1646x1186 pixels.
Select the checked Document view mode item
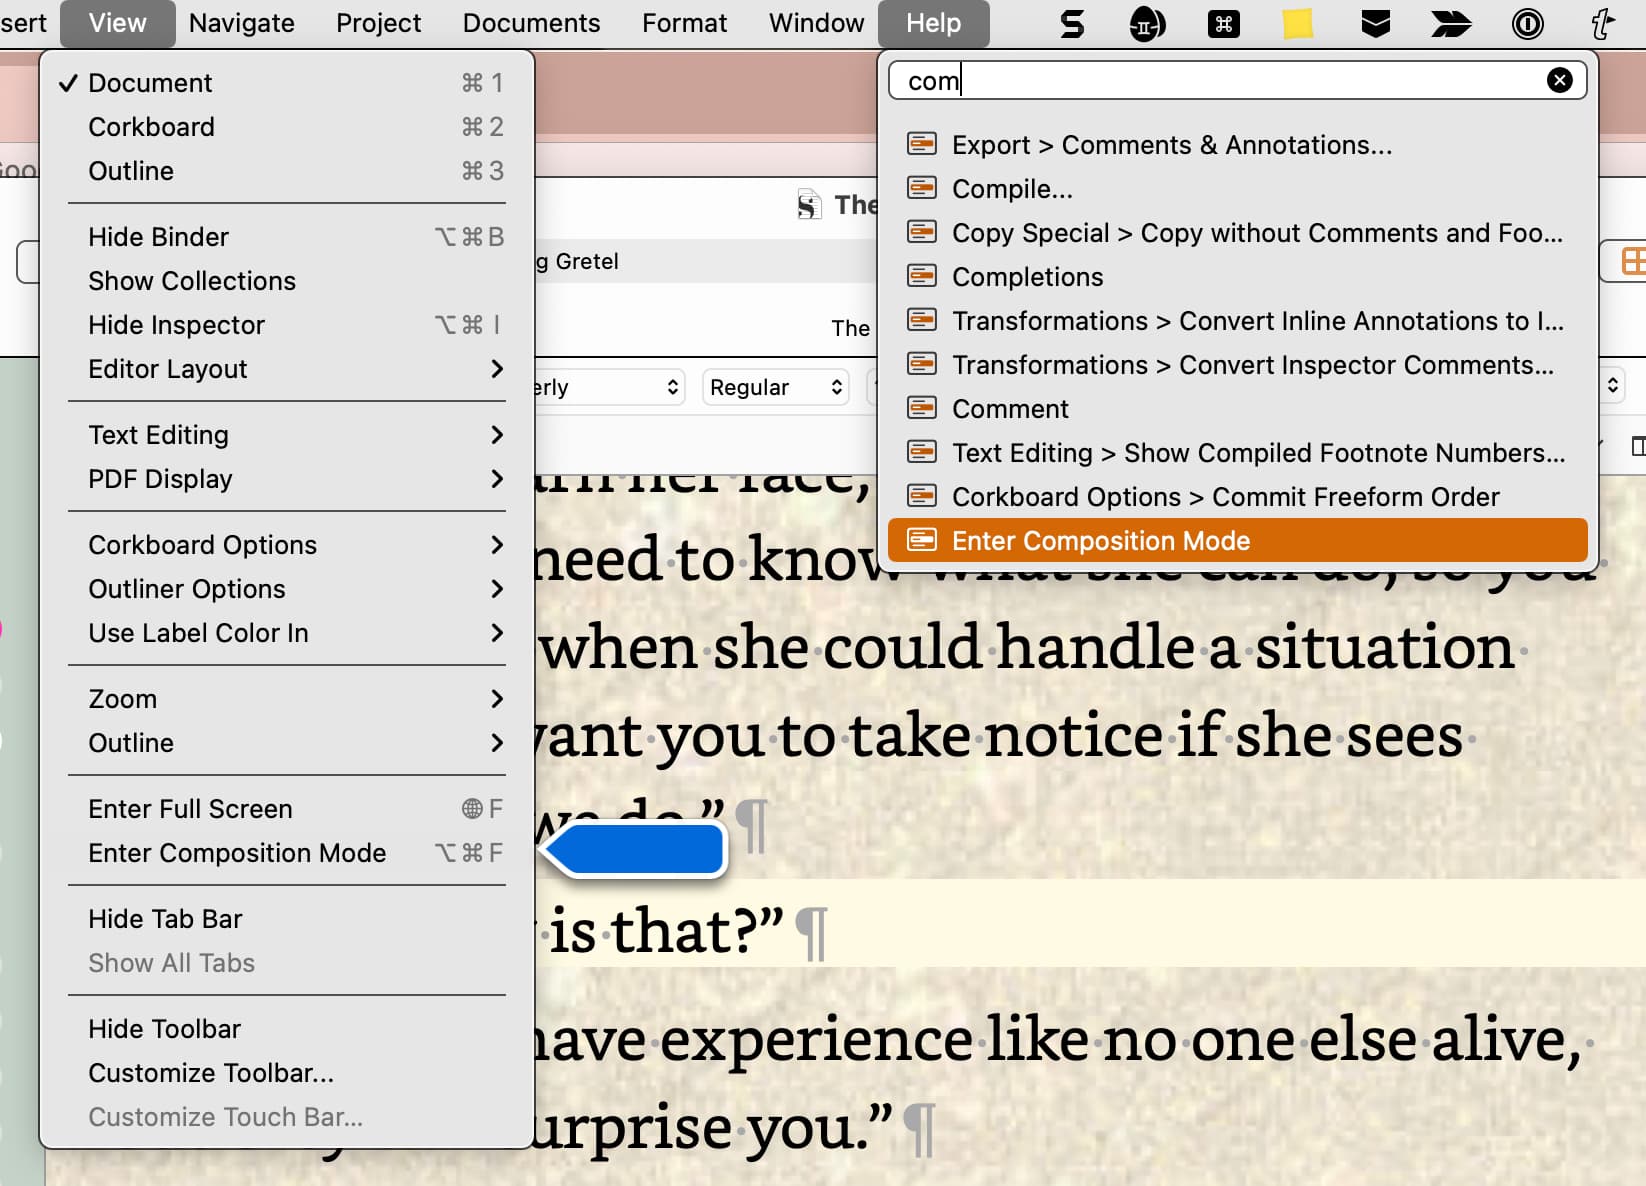tap(286, 83)
